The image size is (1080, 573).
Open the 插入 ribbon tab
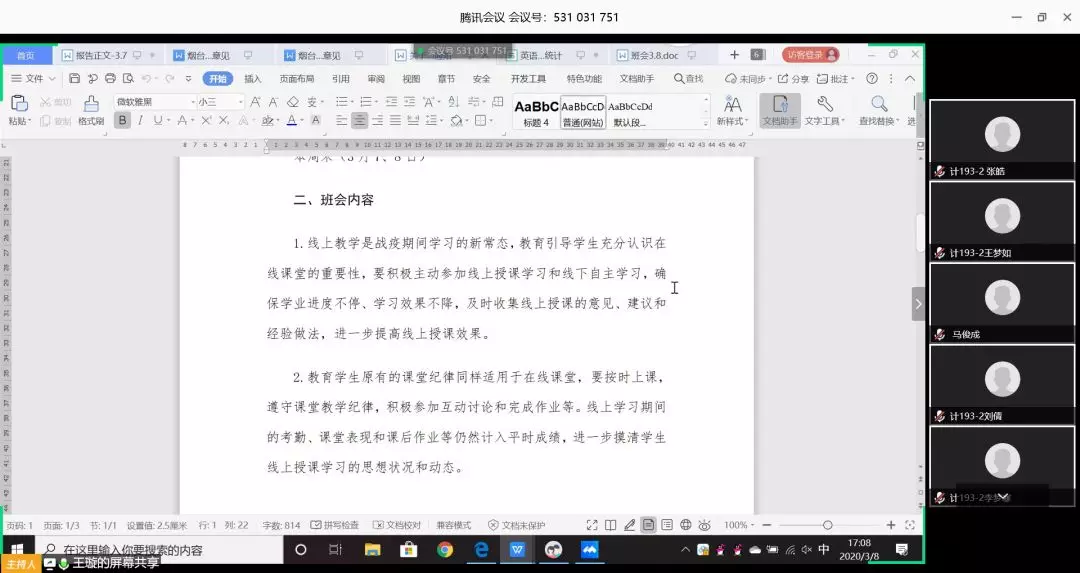253,78
